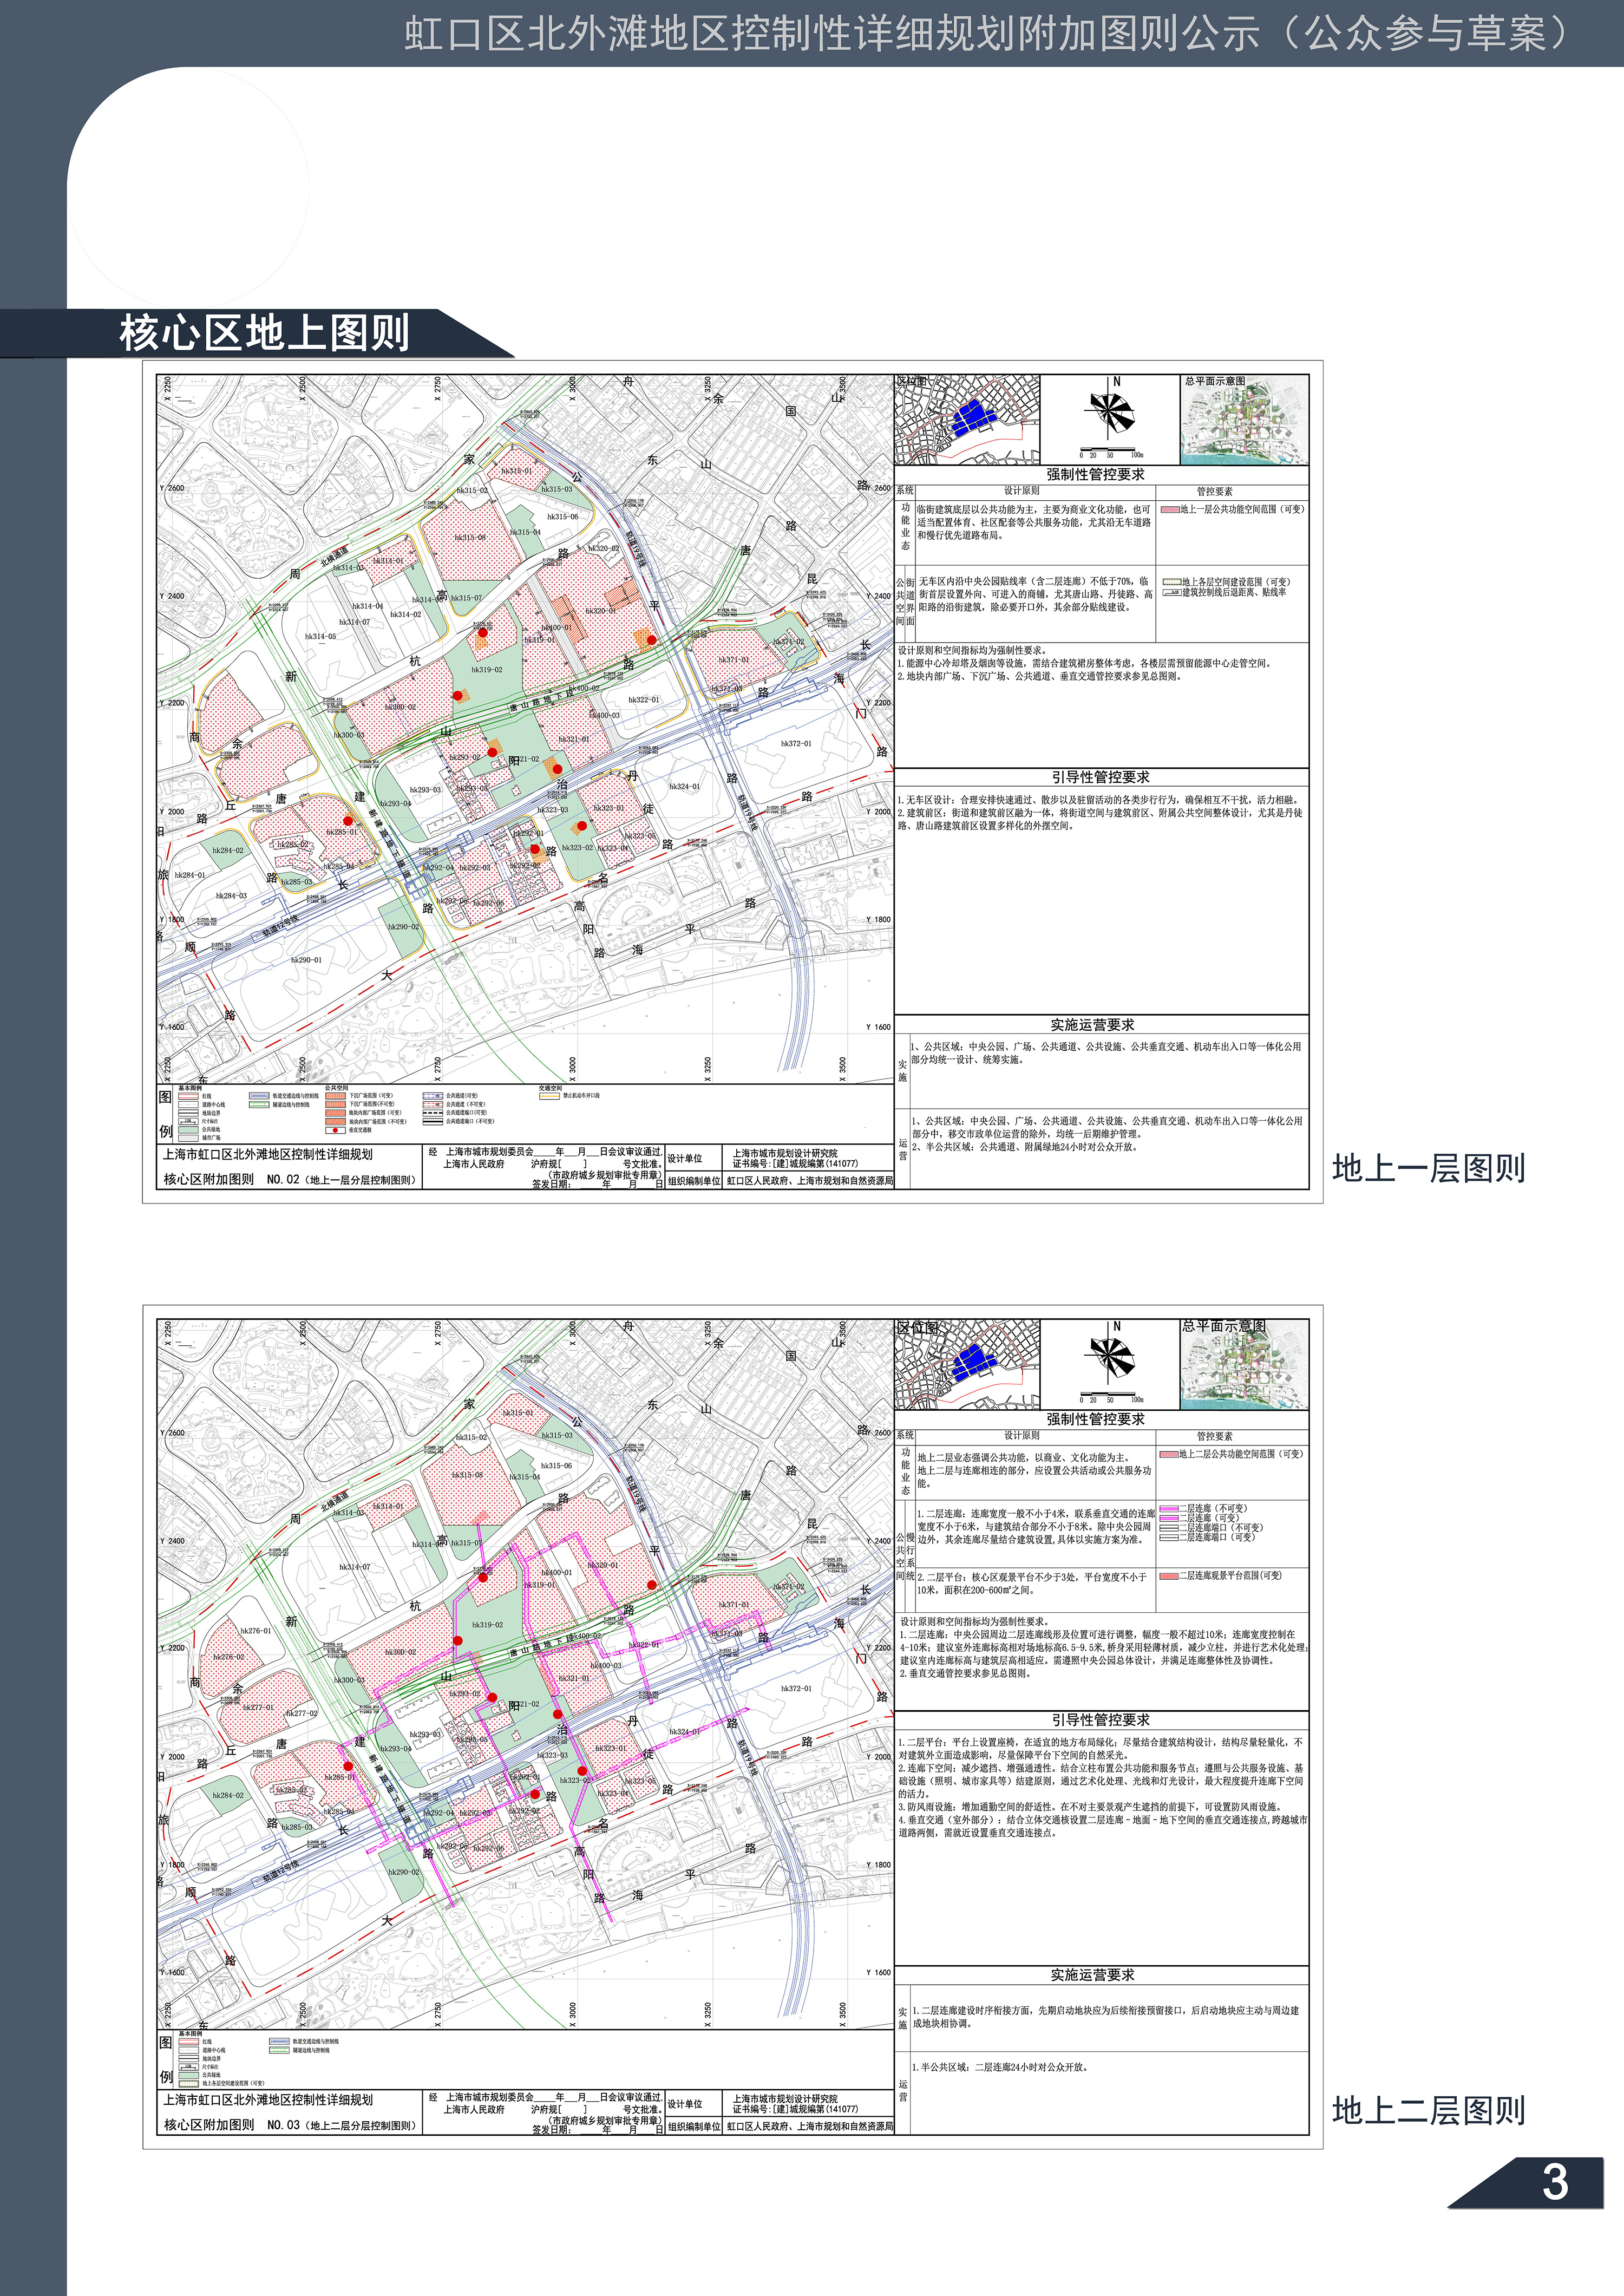Click the 强制性管控要求 heading in the first-floor sheet
1624x2296 pixels.
pos(1096,474)
